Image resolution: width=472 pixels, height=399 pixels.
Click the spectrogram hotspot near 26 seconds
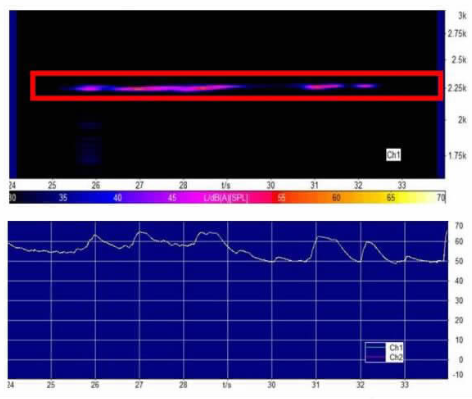88,88
